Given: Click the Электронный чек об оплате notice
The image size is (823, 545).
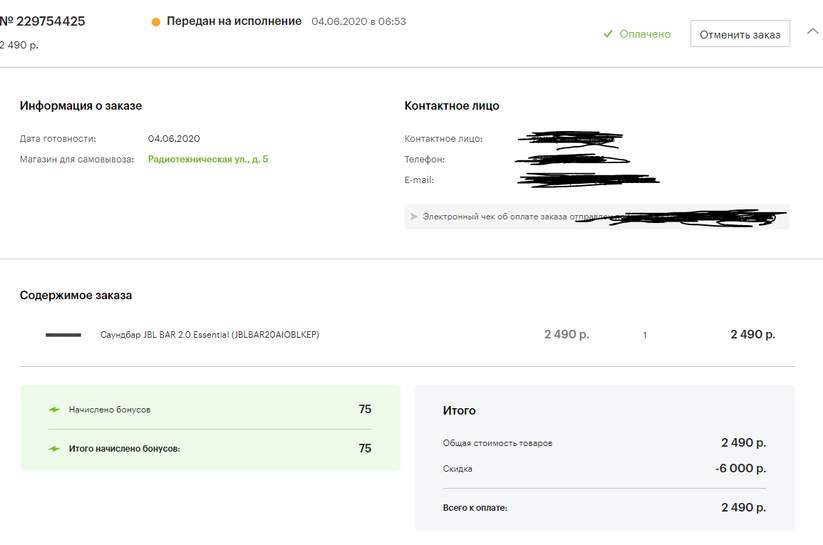Looking at the screenshot, I should pos(597,216).
